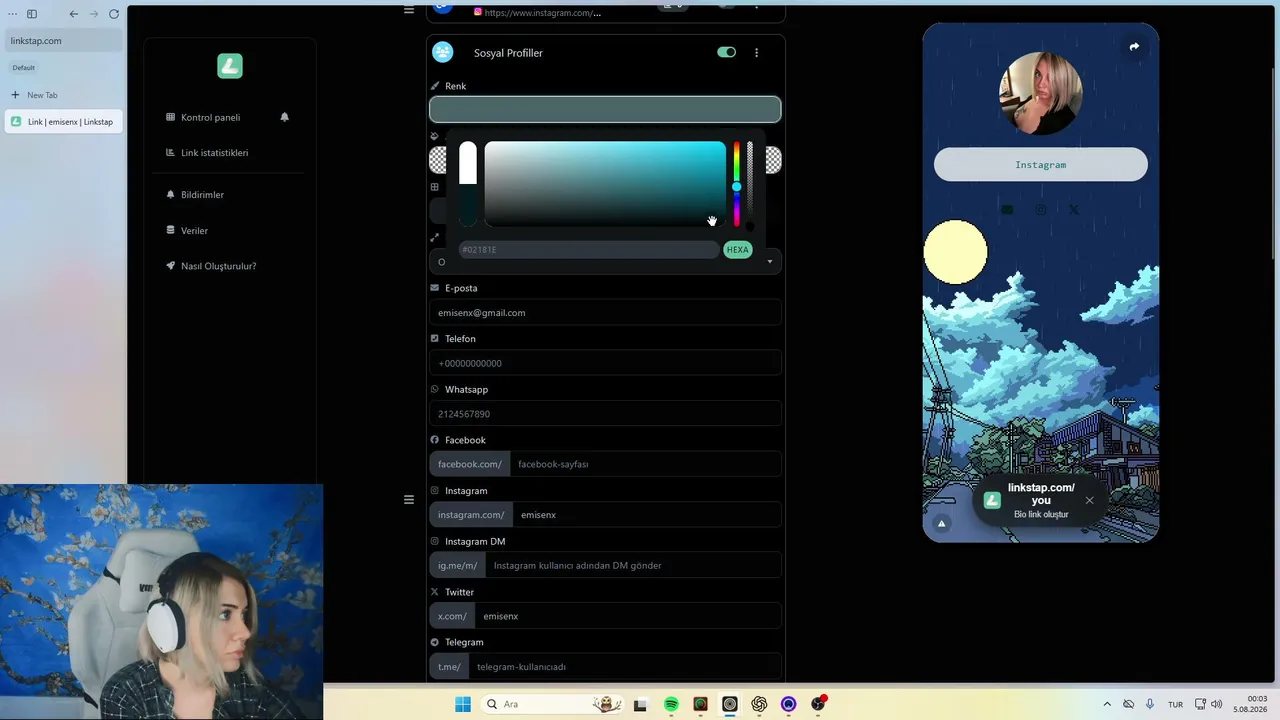The height and width of the screenshot is (720, 1280).
Task: Open the notifications bell beside Kontrol paneli
Action: point(285,117)
